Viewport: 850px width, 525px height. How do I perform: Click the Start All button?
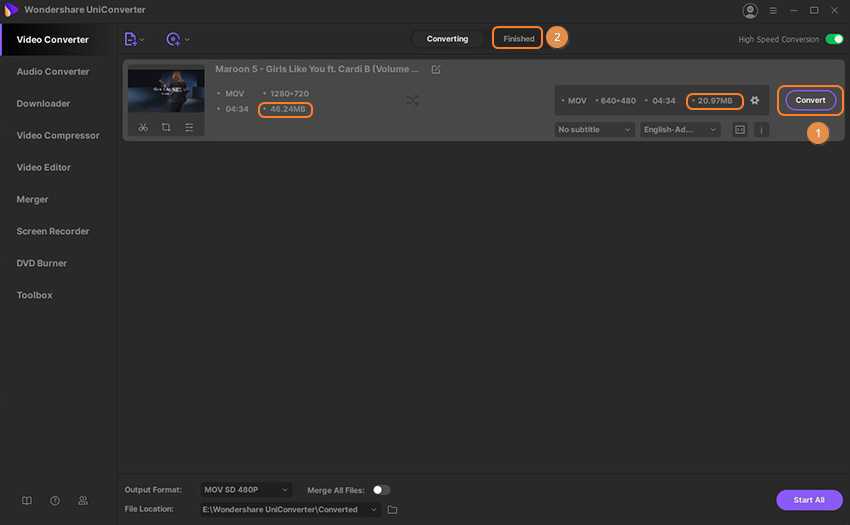pyautogui.click(x=808, y=500)
